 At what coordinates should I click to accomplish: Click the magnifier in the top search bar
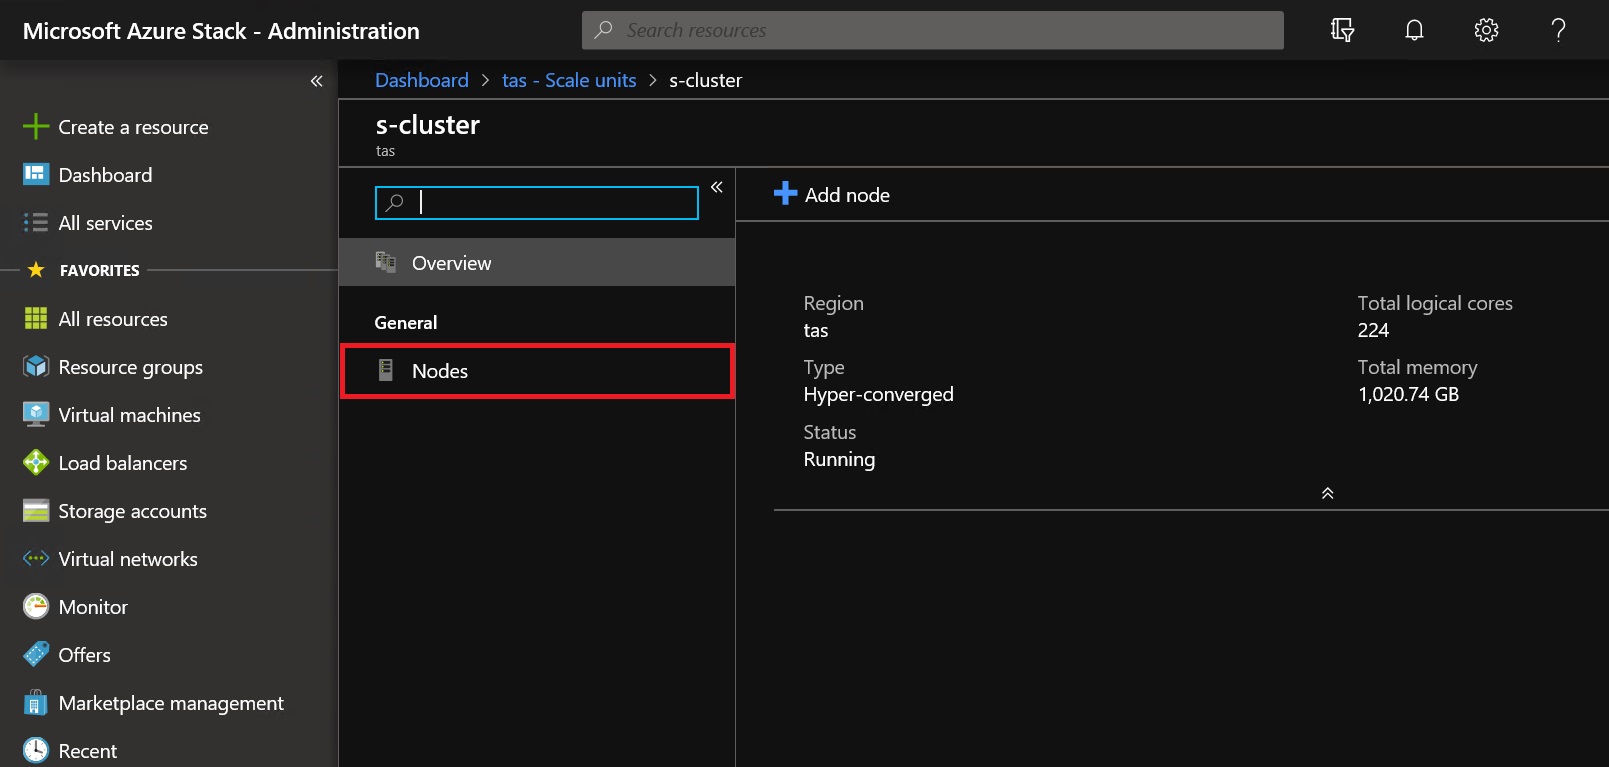coord(603,30)
